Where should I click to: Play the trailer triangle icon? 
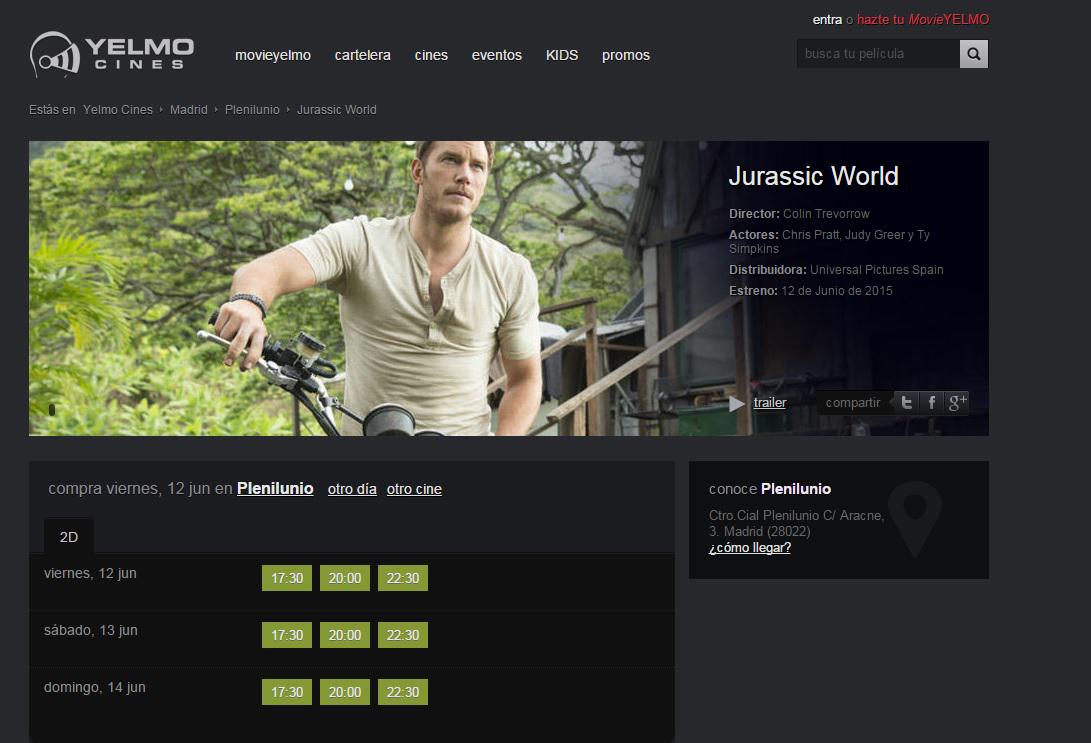coord(737,404)
